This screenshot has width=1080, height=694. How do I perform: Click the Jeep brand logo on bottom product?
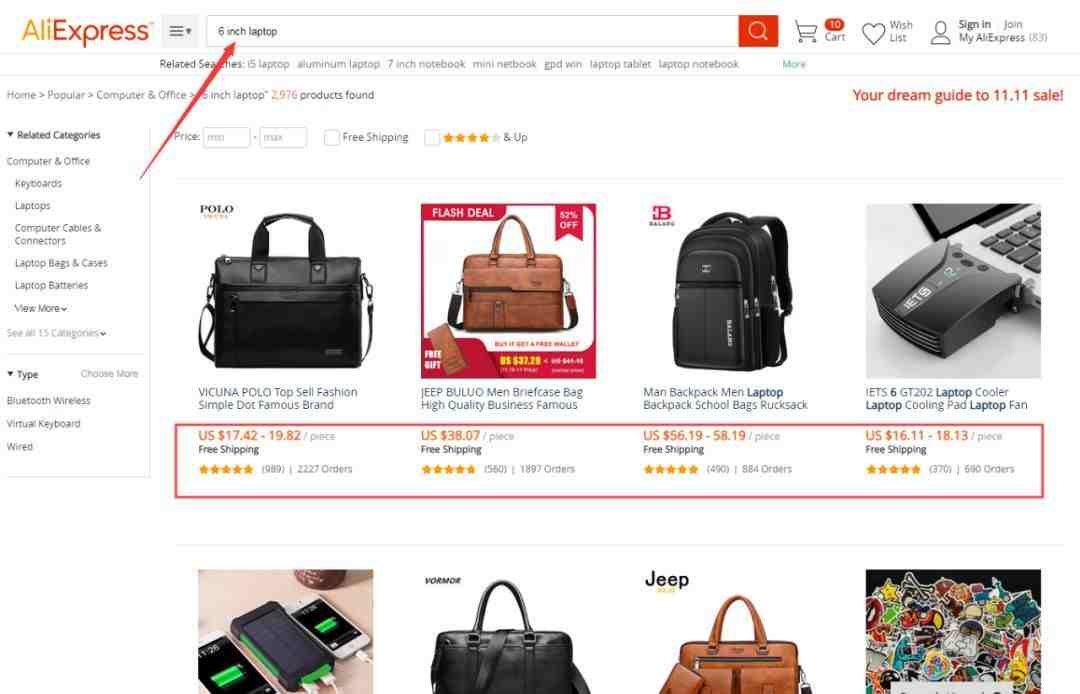click(x=667, y=581)
